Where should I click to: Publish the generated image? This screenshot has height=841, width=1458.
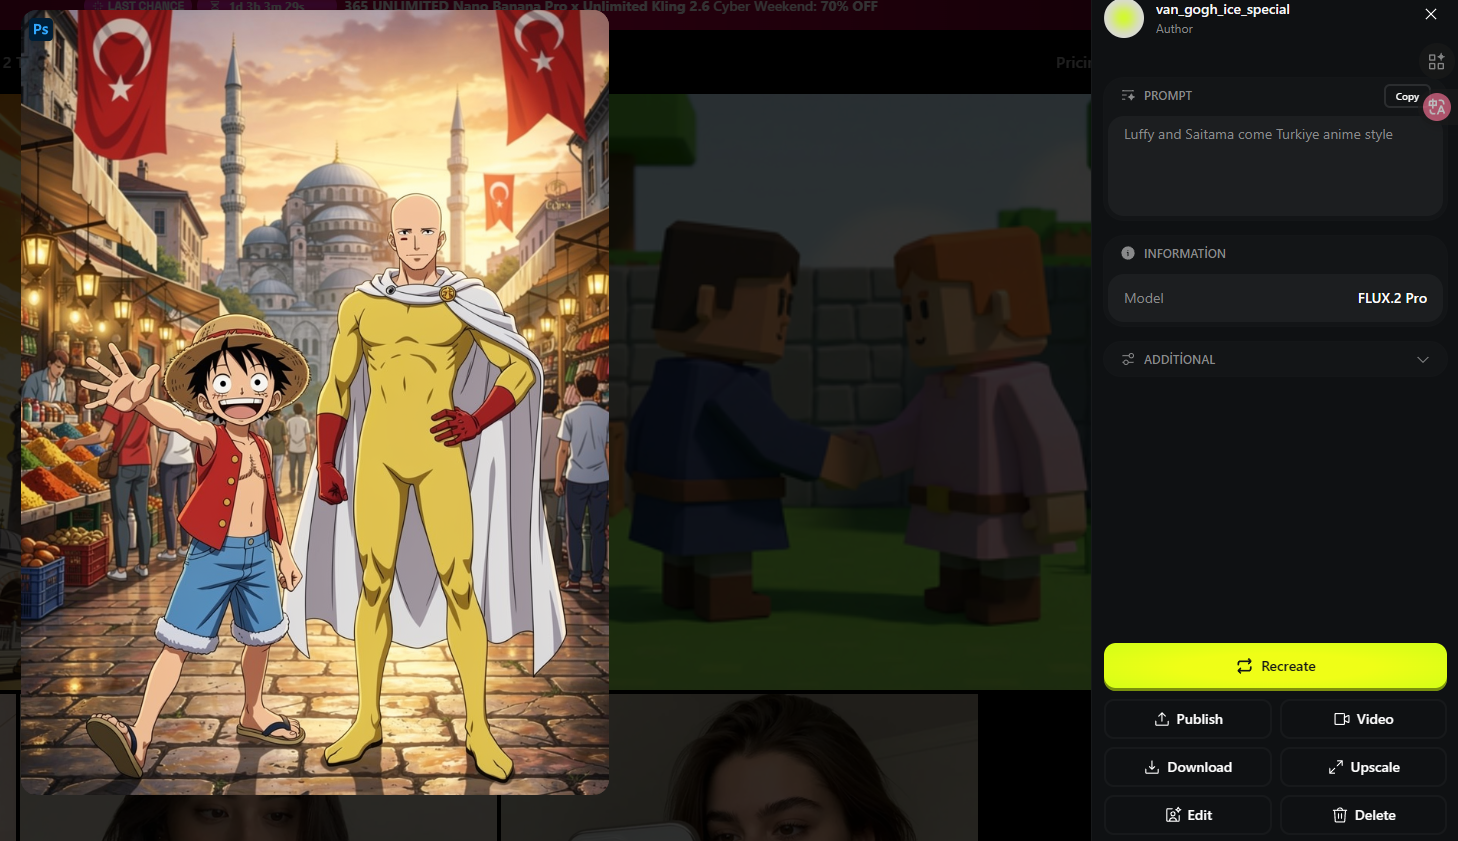click(1188, 719)
